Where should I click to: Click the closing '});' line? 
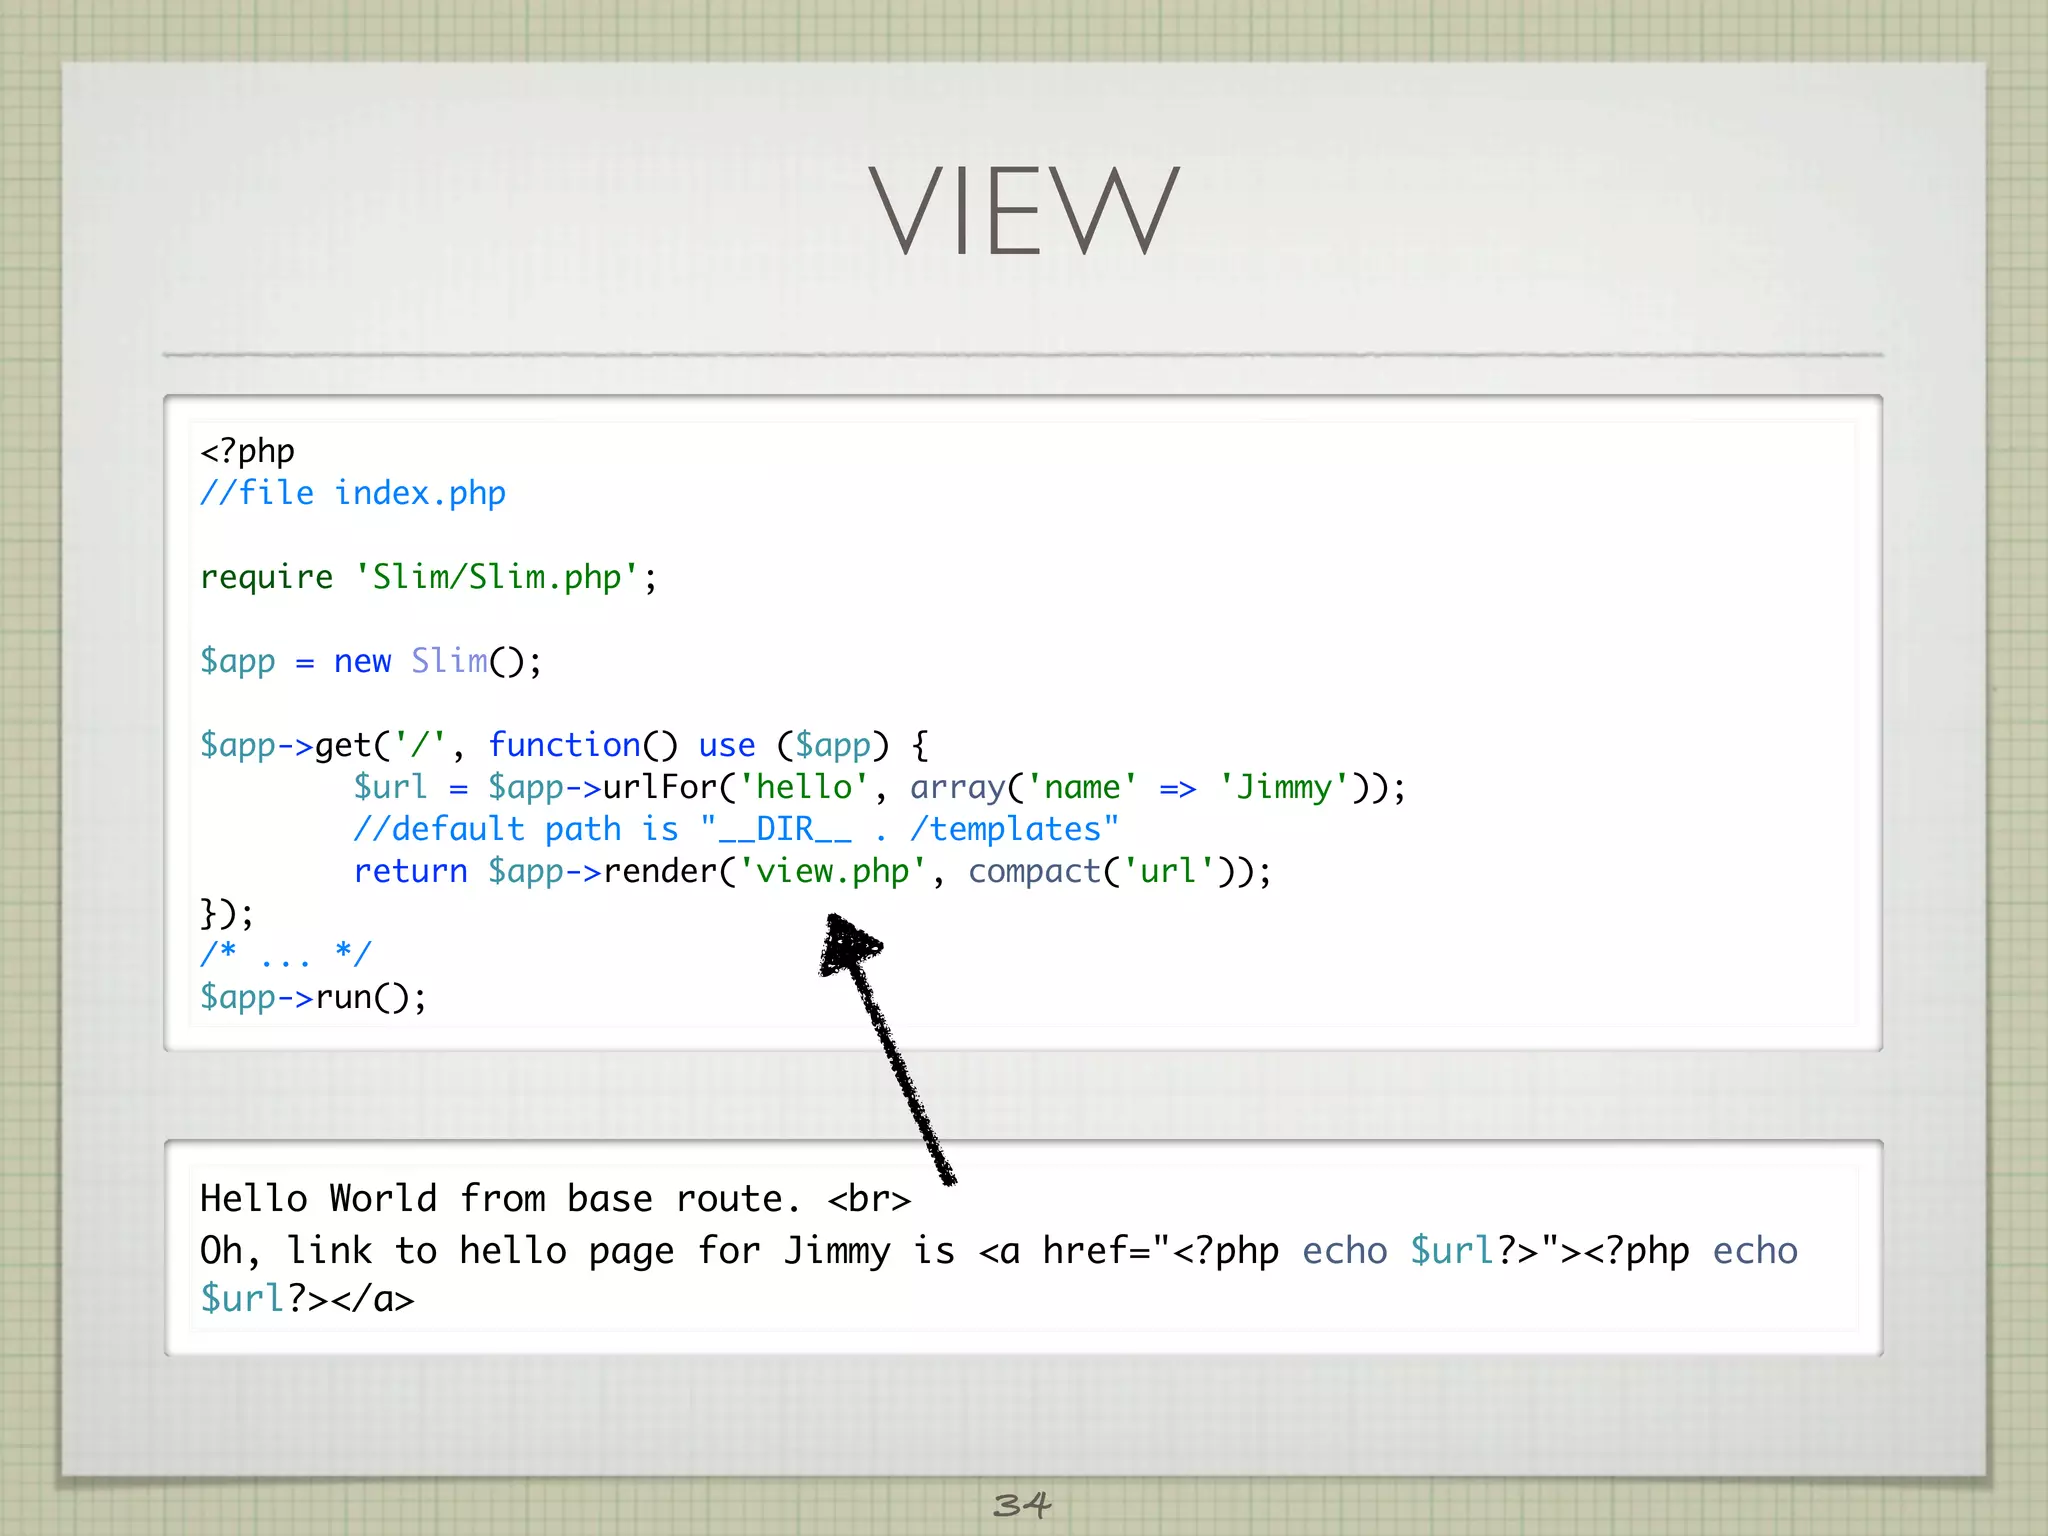pos(227,913)
